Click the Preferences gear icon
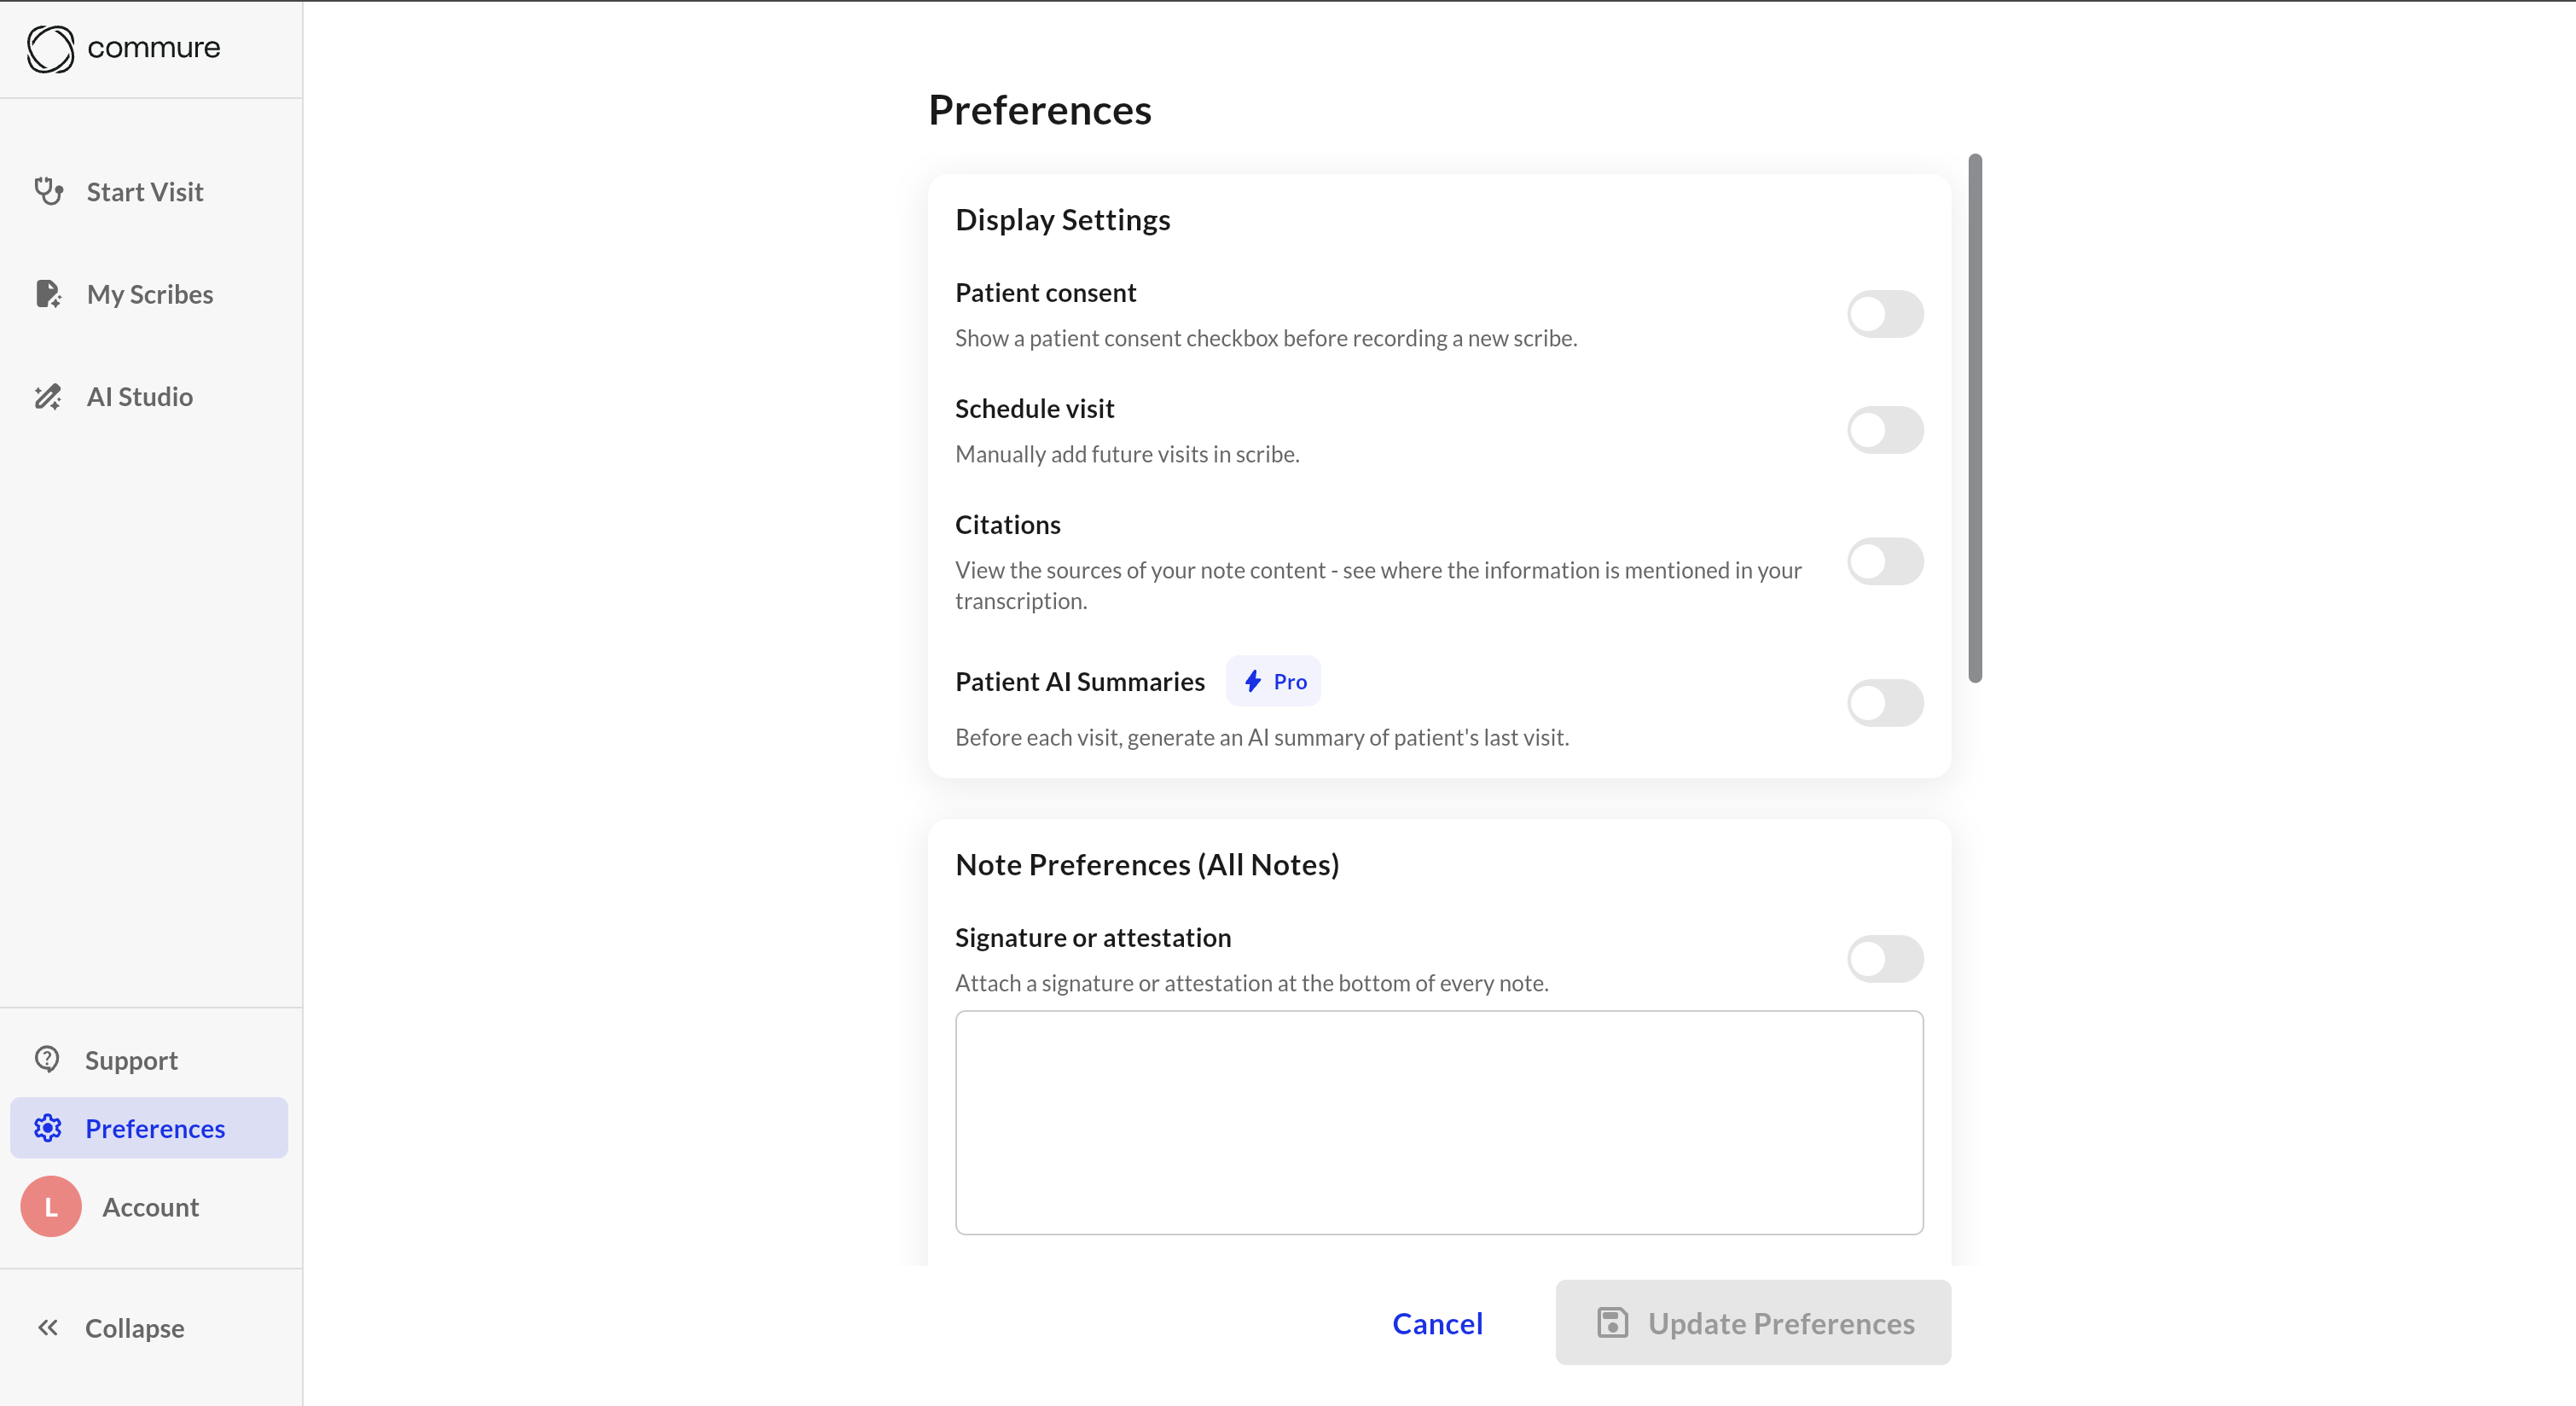 [48, 1128]
